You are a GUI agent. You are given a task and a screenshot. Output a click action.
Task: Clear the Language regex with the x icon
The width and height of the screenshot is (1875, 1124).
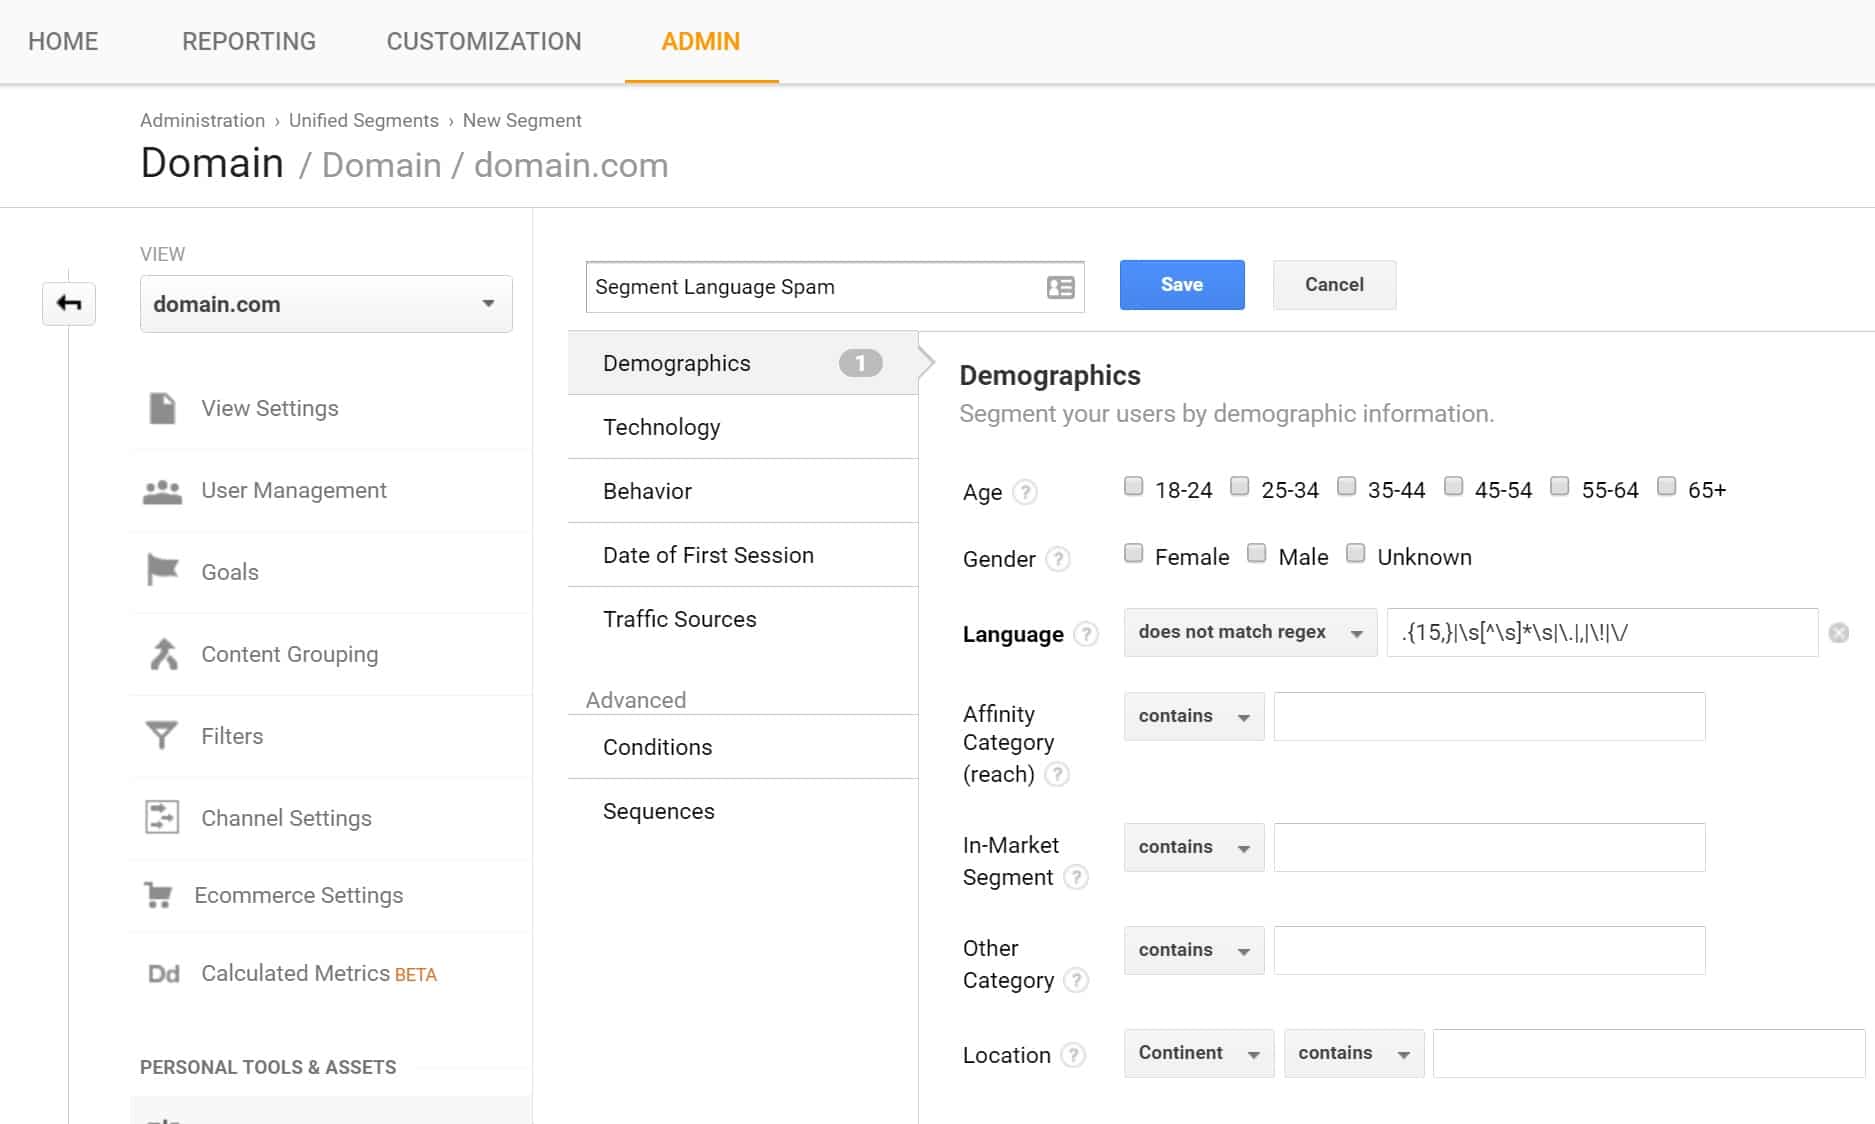[x=1838, y=631]
